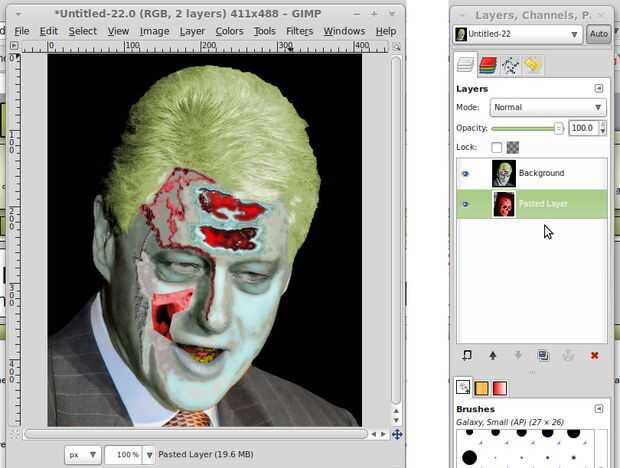This screenshot has height=468, width=620.
Task: Click the image navigation cross icon
Action: click(x=397, y=435)
